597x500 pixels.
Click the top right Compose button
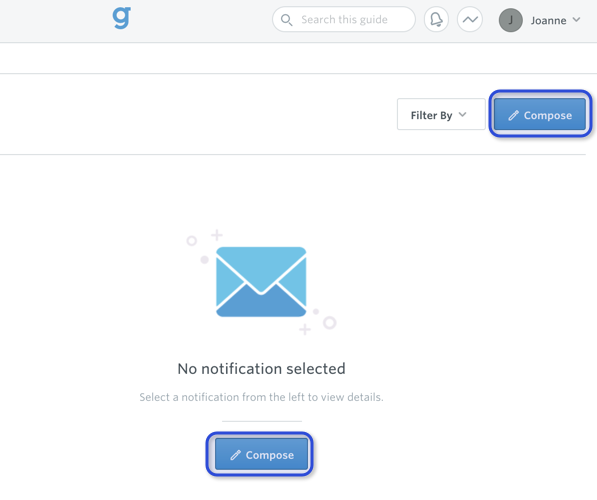click(540, 114)
